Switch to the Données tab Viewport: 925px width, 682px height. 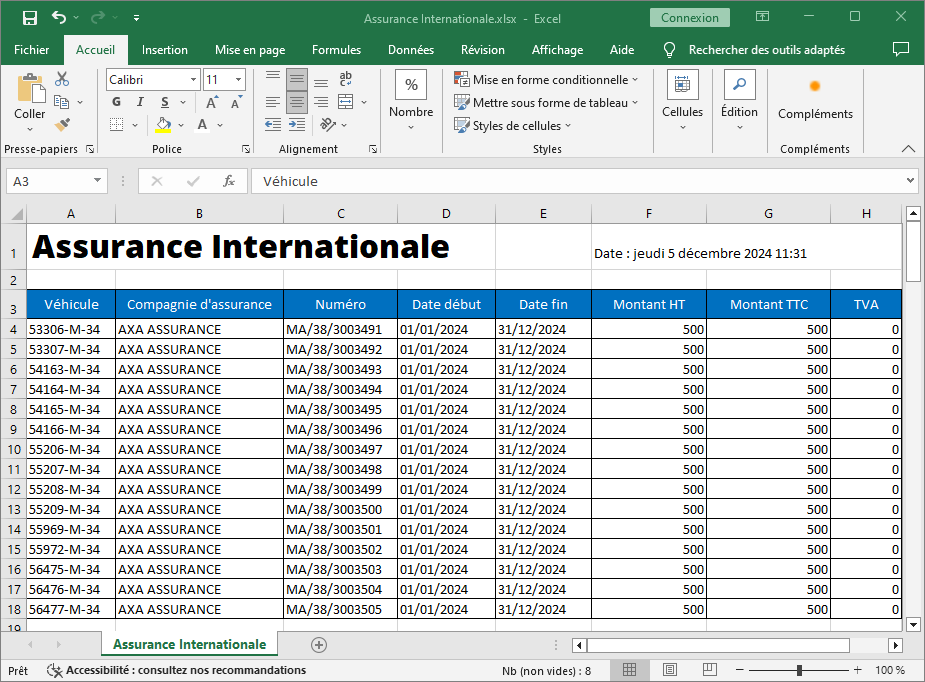(411, 50)
